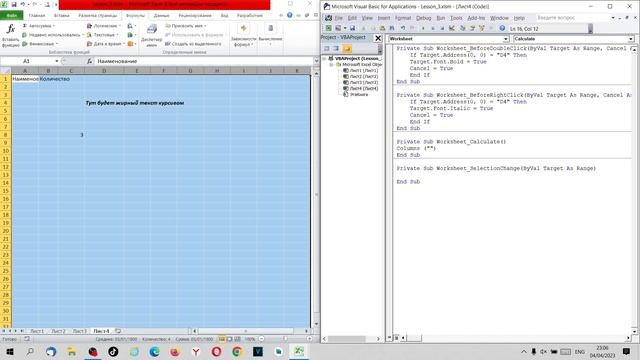Click Project Explorer icon in VBA toolbar

[462, 28]
